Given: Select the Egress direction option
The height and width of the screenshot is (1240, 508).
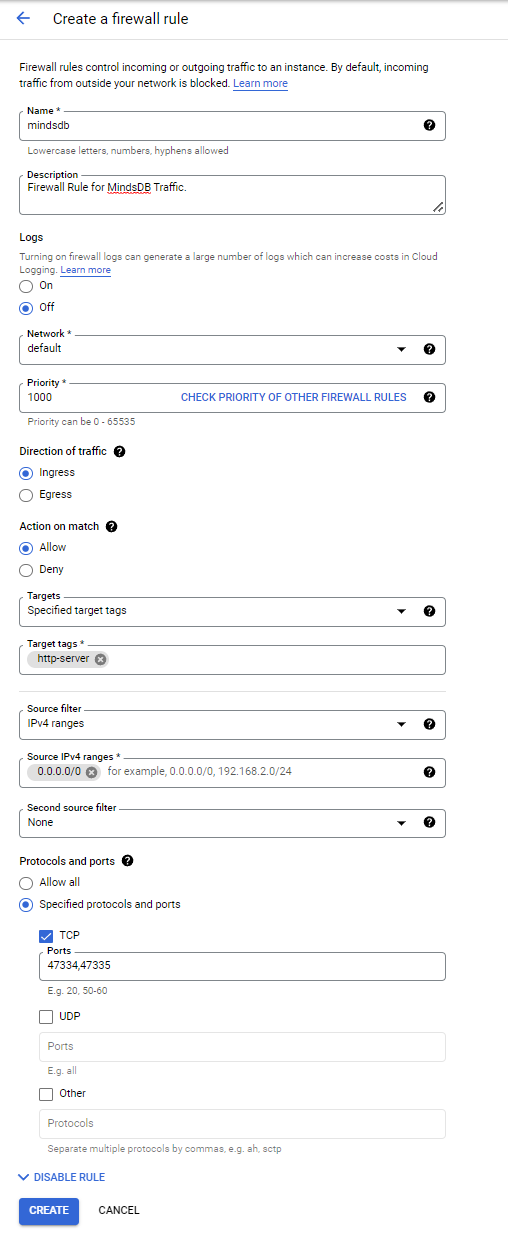Looking at the screenshot, I should pyautogui.click(x=26, y=494).
